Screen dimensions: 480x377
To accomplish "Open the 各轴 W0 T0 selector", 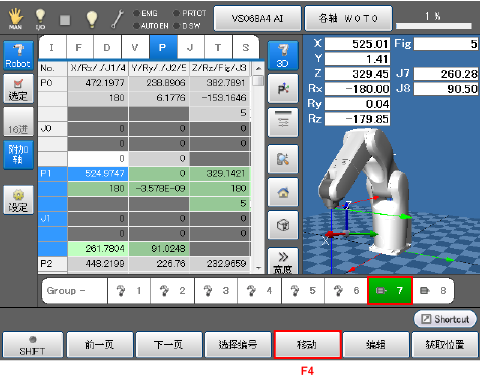I will tap(348, 18).
